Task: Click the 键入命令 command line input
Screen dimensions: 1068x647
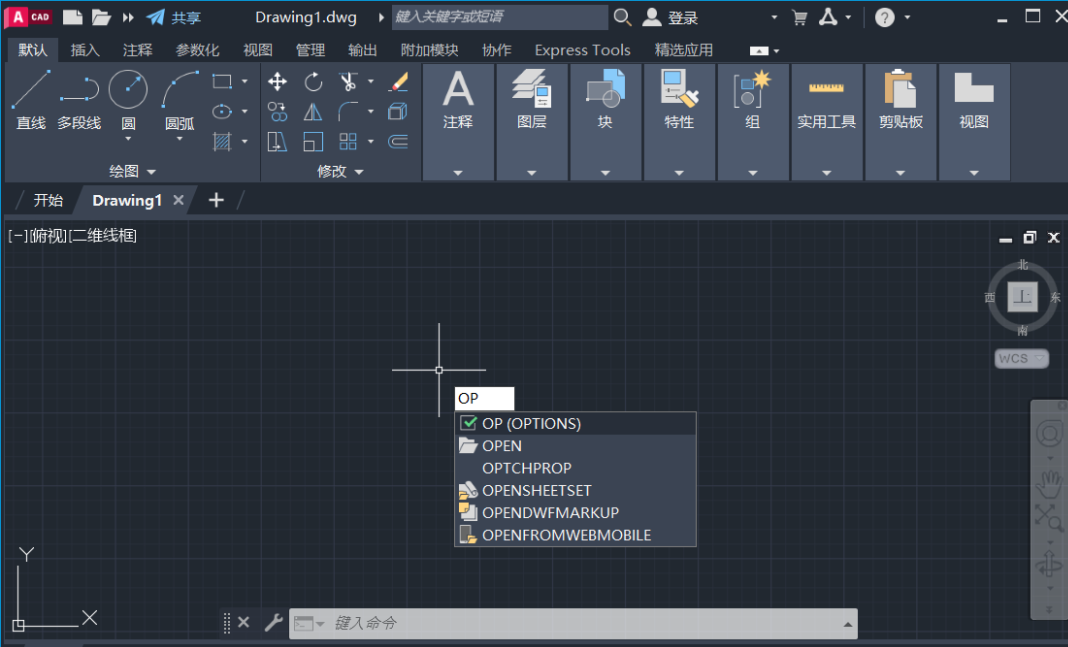Action: (580, 623)
